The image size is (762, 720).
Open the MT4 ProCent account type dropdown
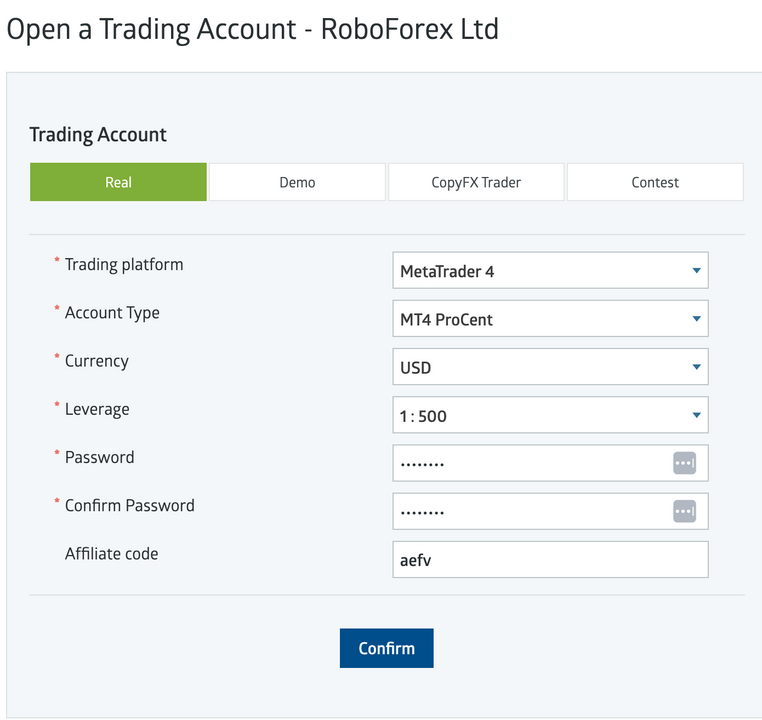pos(550,318)
